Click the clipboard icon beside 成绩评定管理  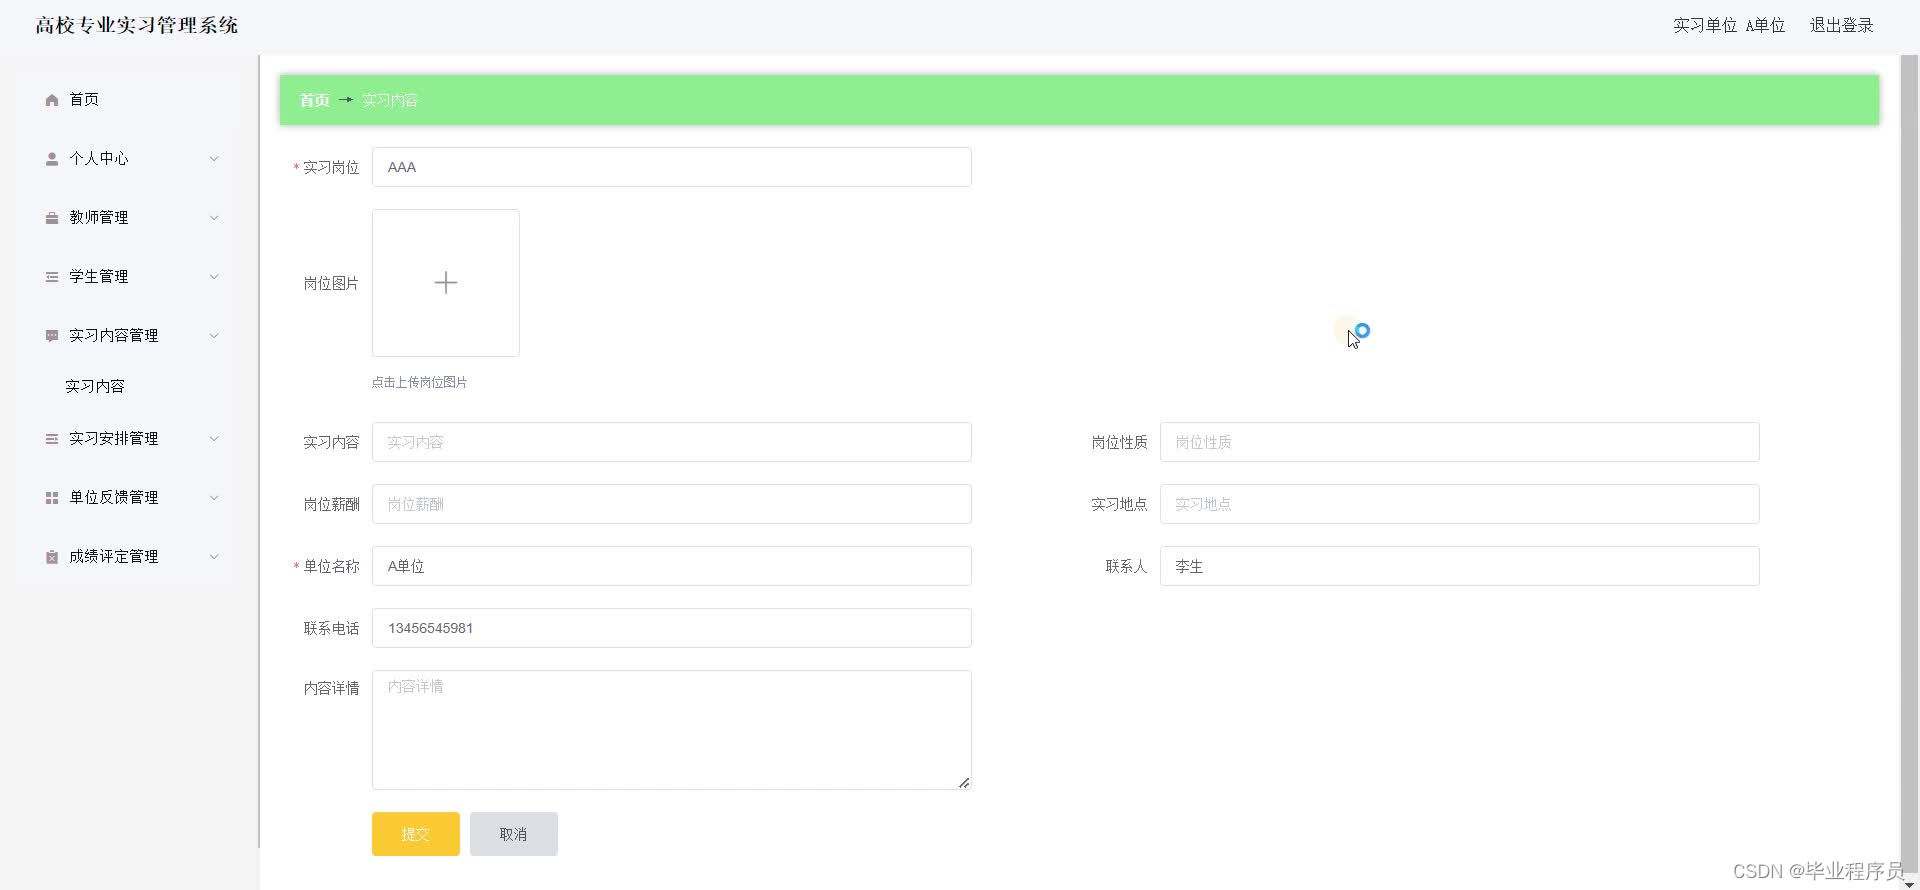(52, 557)
